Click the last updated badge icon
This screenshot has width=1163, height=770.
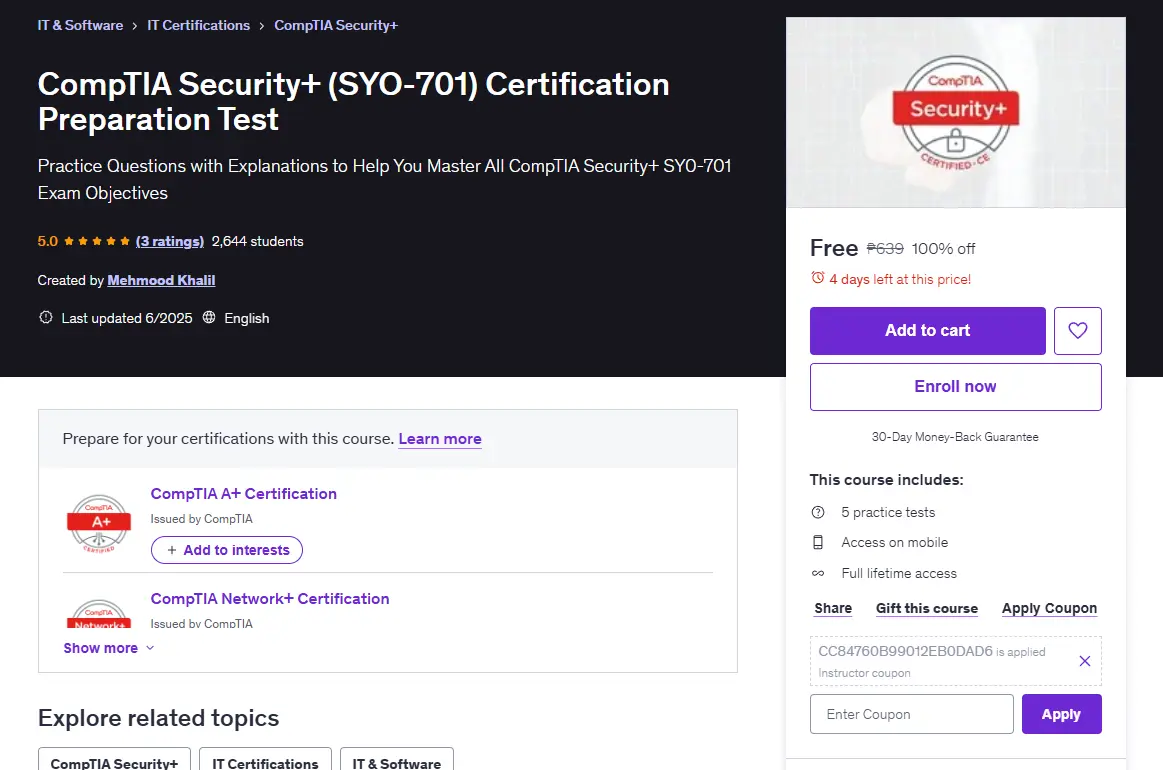[46, 317]
